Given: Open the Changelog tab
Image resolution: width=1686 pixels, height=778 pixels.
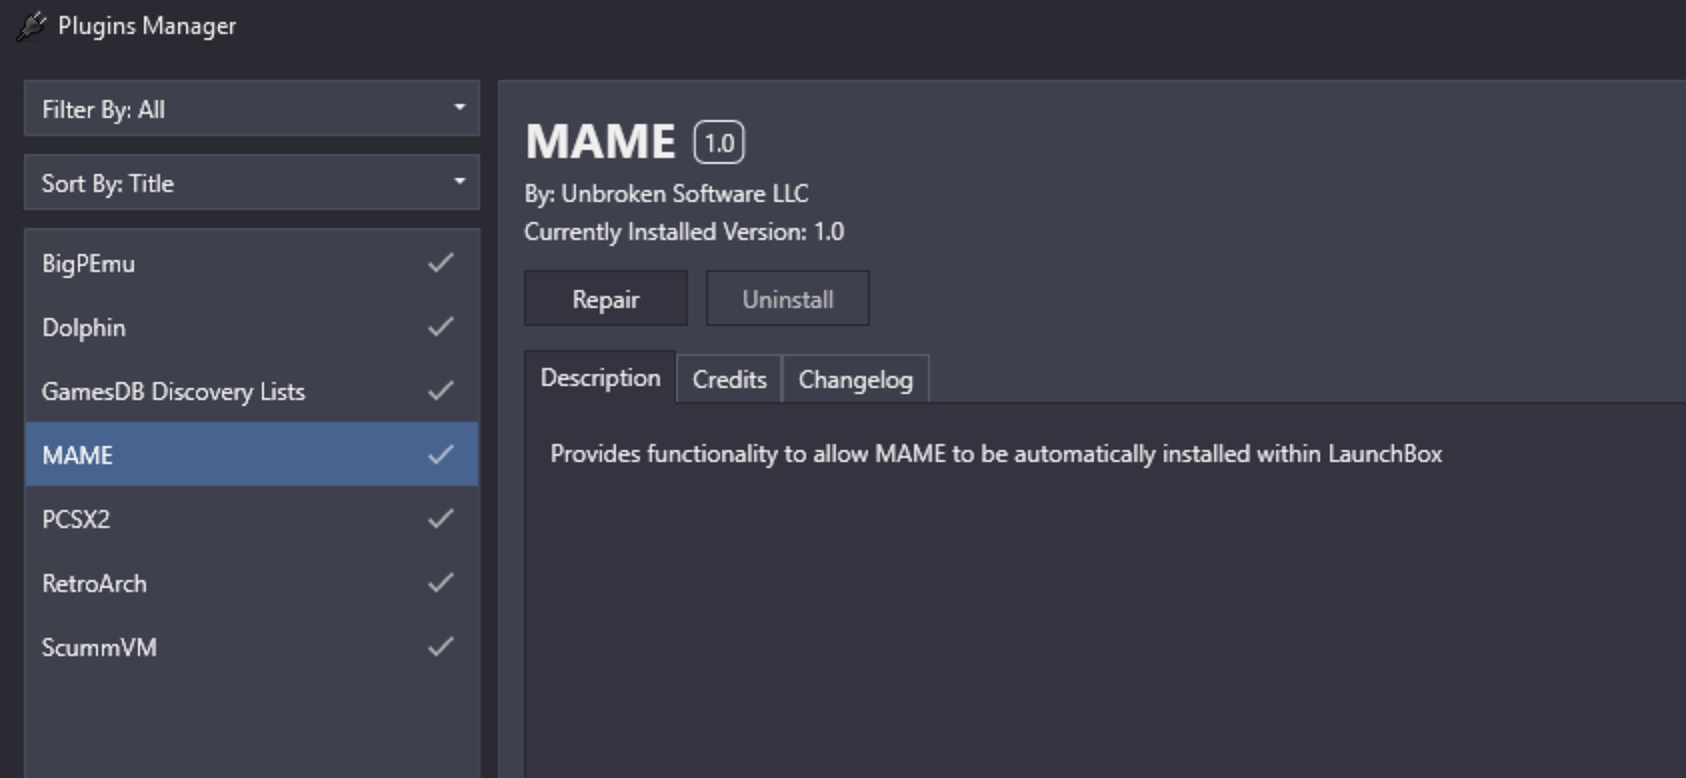Looking at the screenshot, I should coord(855,380).
